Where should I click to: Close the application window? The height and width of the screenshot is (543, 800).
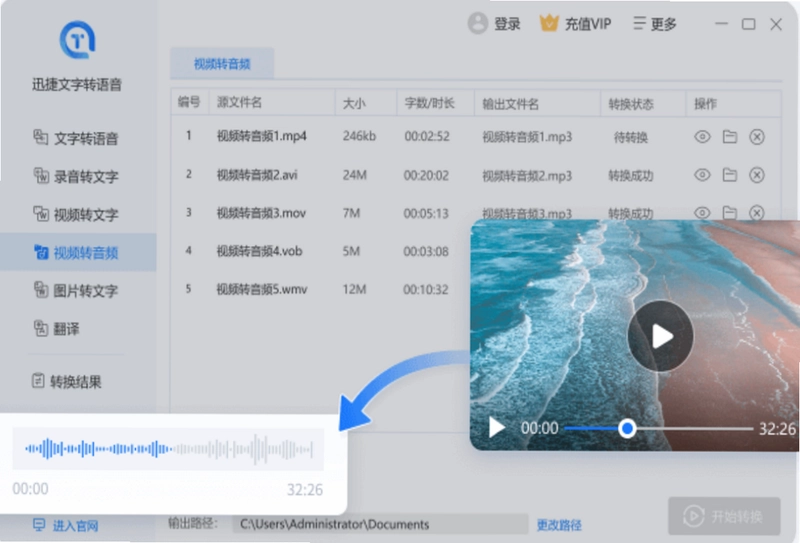[x=776, y=24]
